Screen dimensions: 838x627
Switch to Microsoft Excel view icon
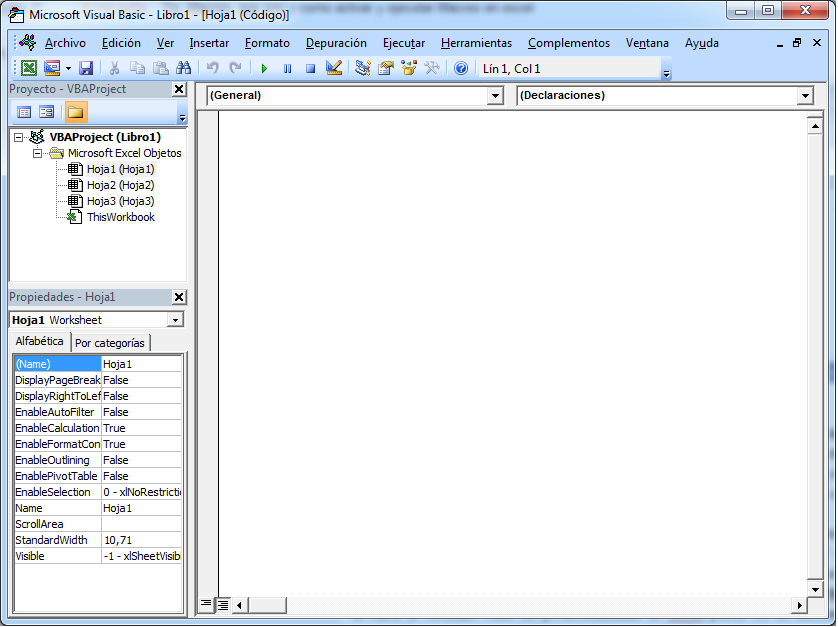click(28, 68)
